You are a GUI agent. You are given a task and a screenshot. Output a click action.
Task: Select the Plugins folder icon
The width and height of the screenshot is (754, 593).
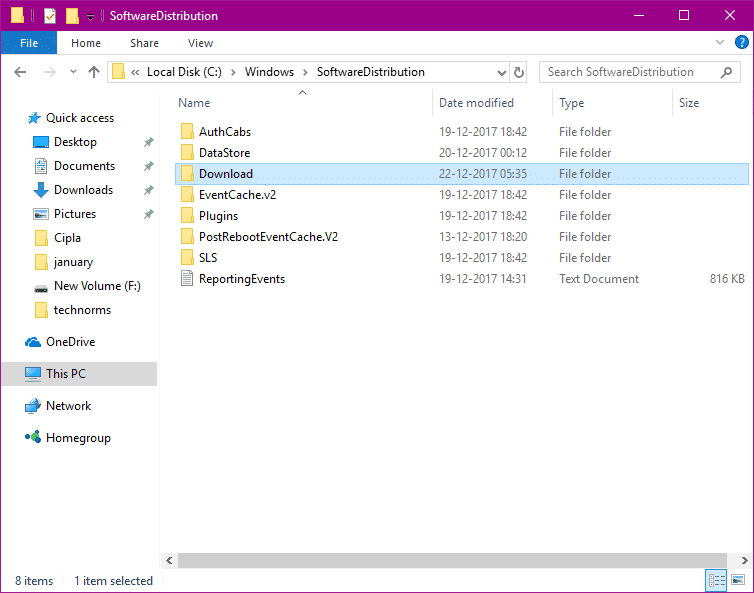point(187,215)
